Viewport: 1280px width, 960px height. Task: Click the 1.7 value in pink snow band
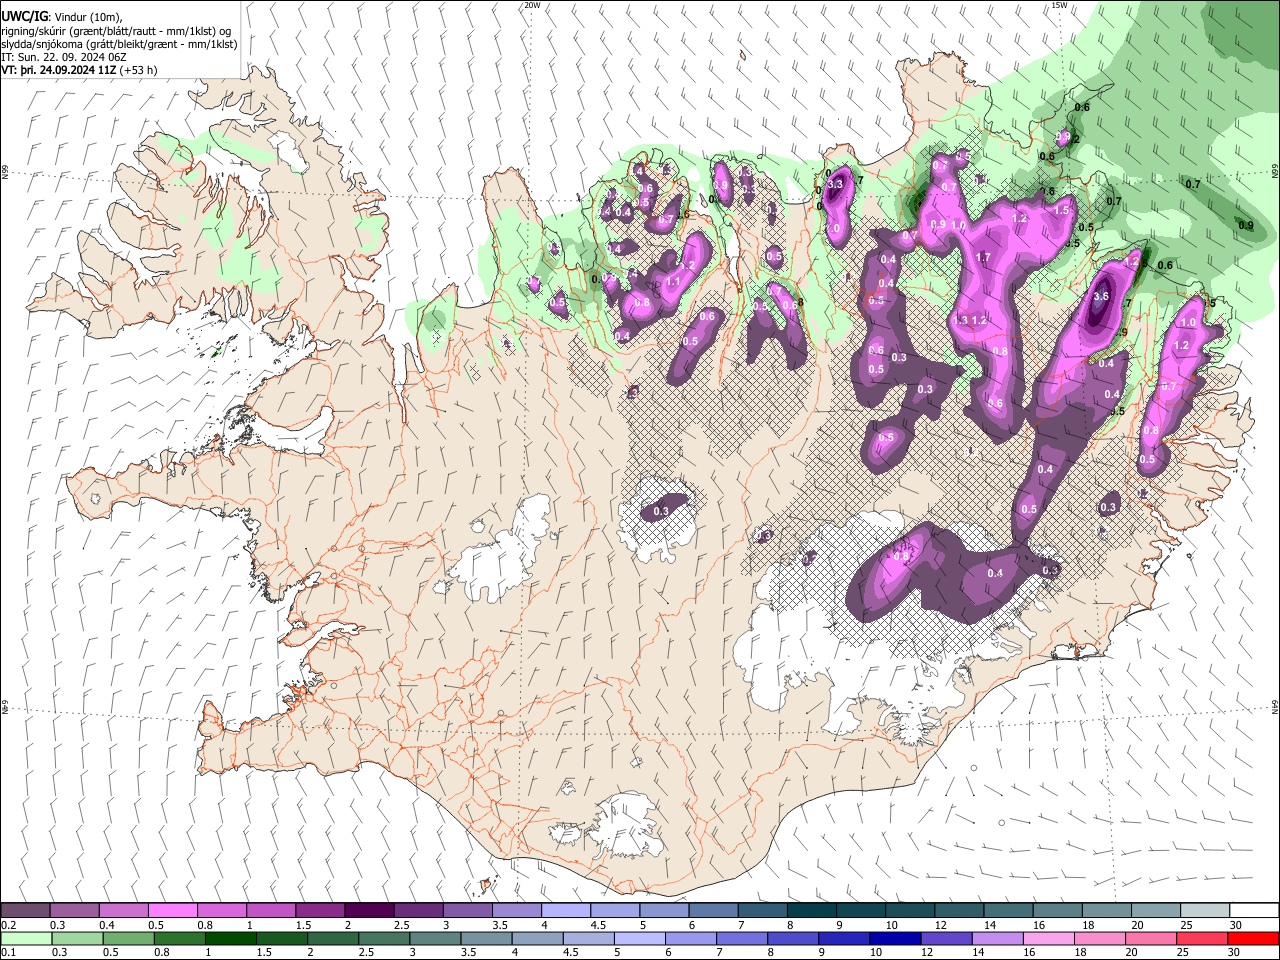(x=983, y=257)
